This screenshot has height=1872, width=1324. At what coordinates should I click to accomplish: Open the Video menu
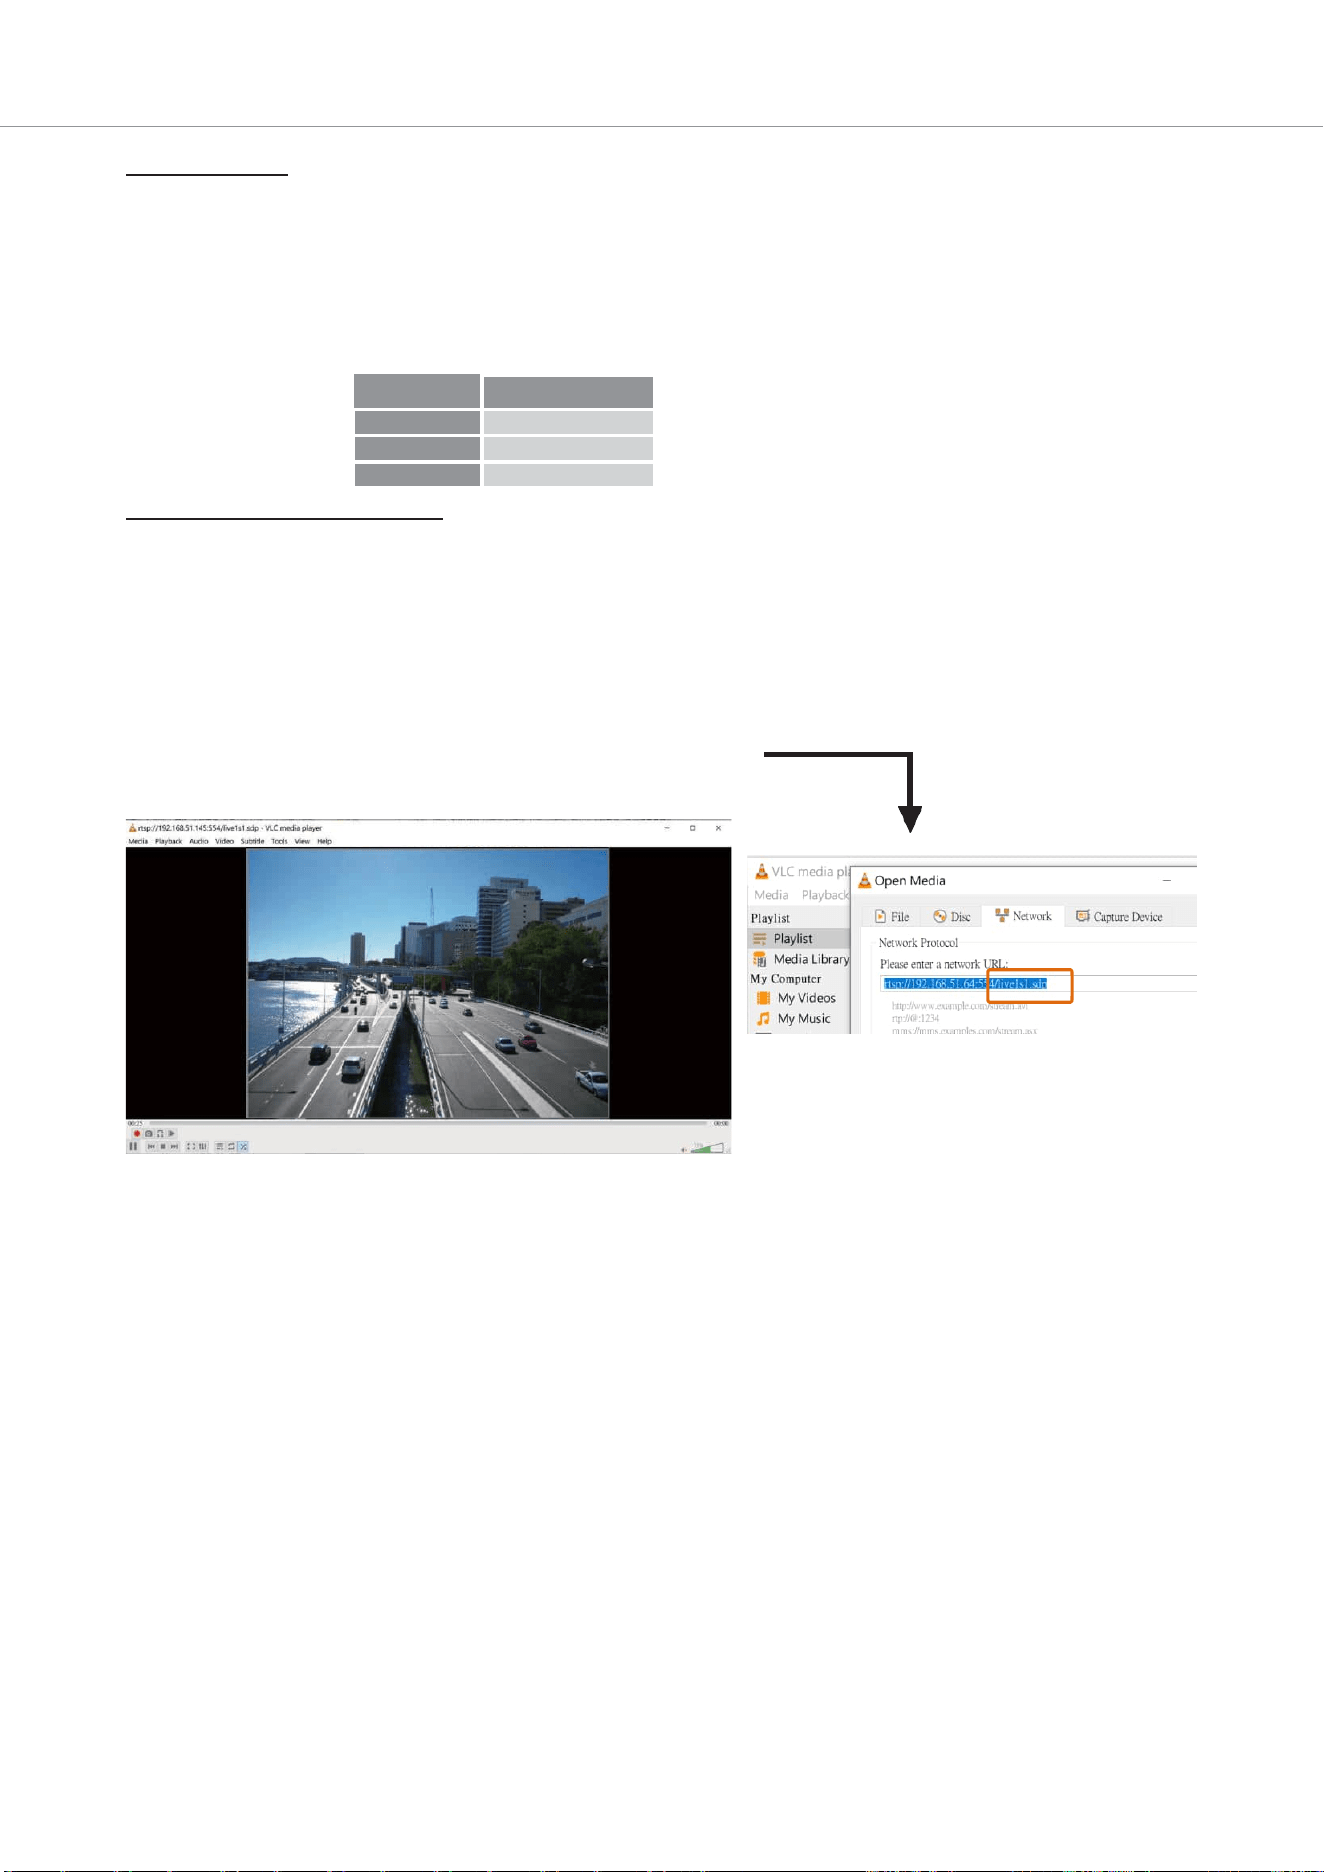click(x=225, y=841)
